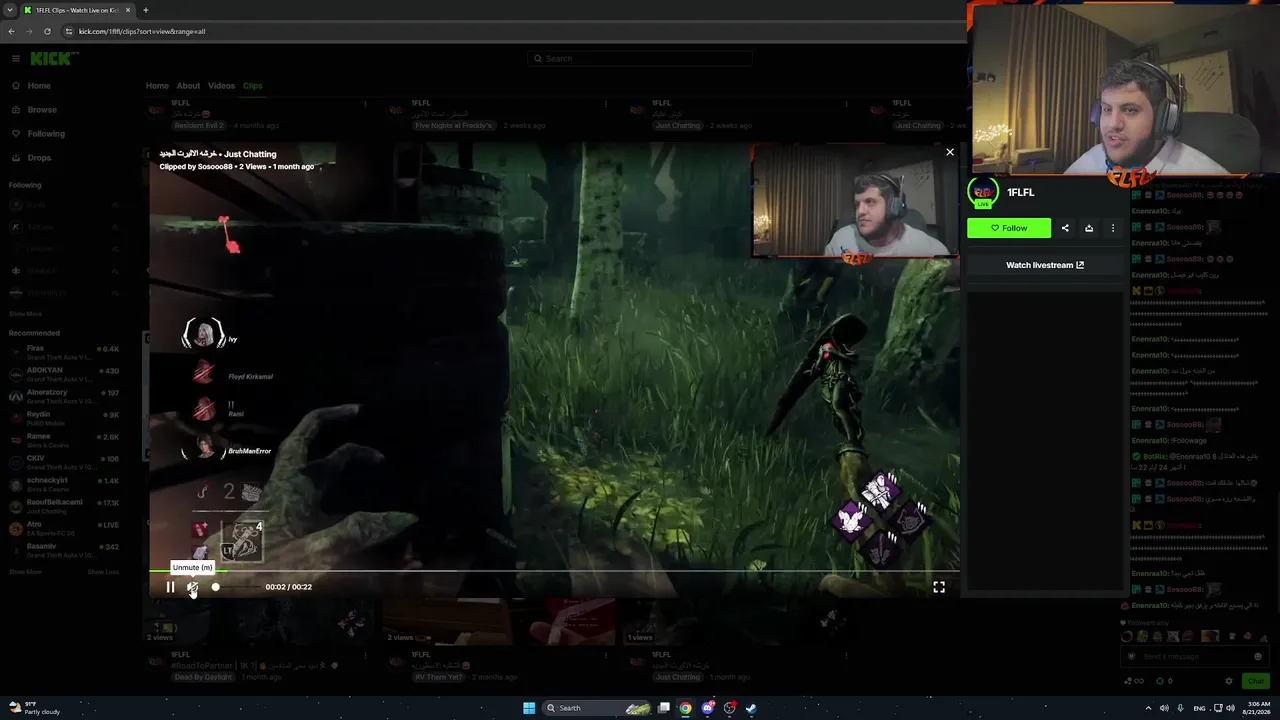This screenshot has height=720, width=1280.
Task: Switch the ENG input language
Action: 1200,708
